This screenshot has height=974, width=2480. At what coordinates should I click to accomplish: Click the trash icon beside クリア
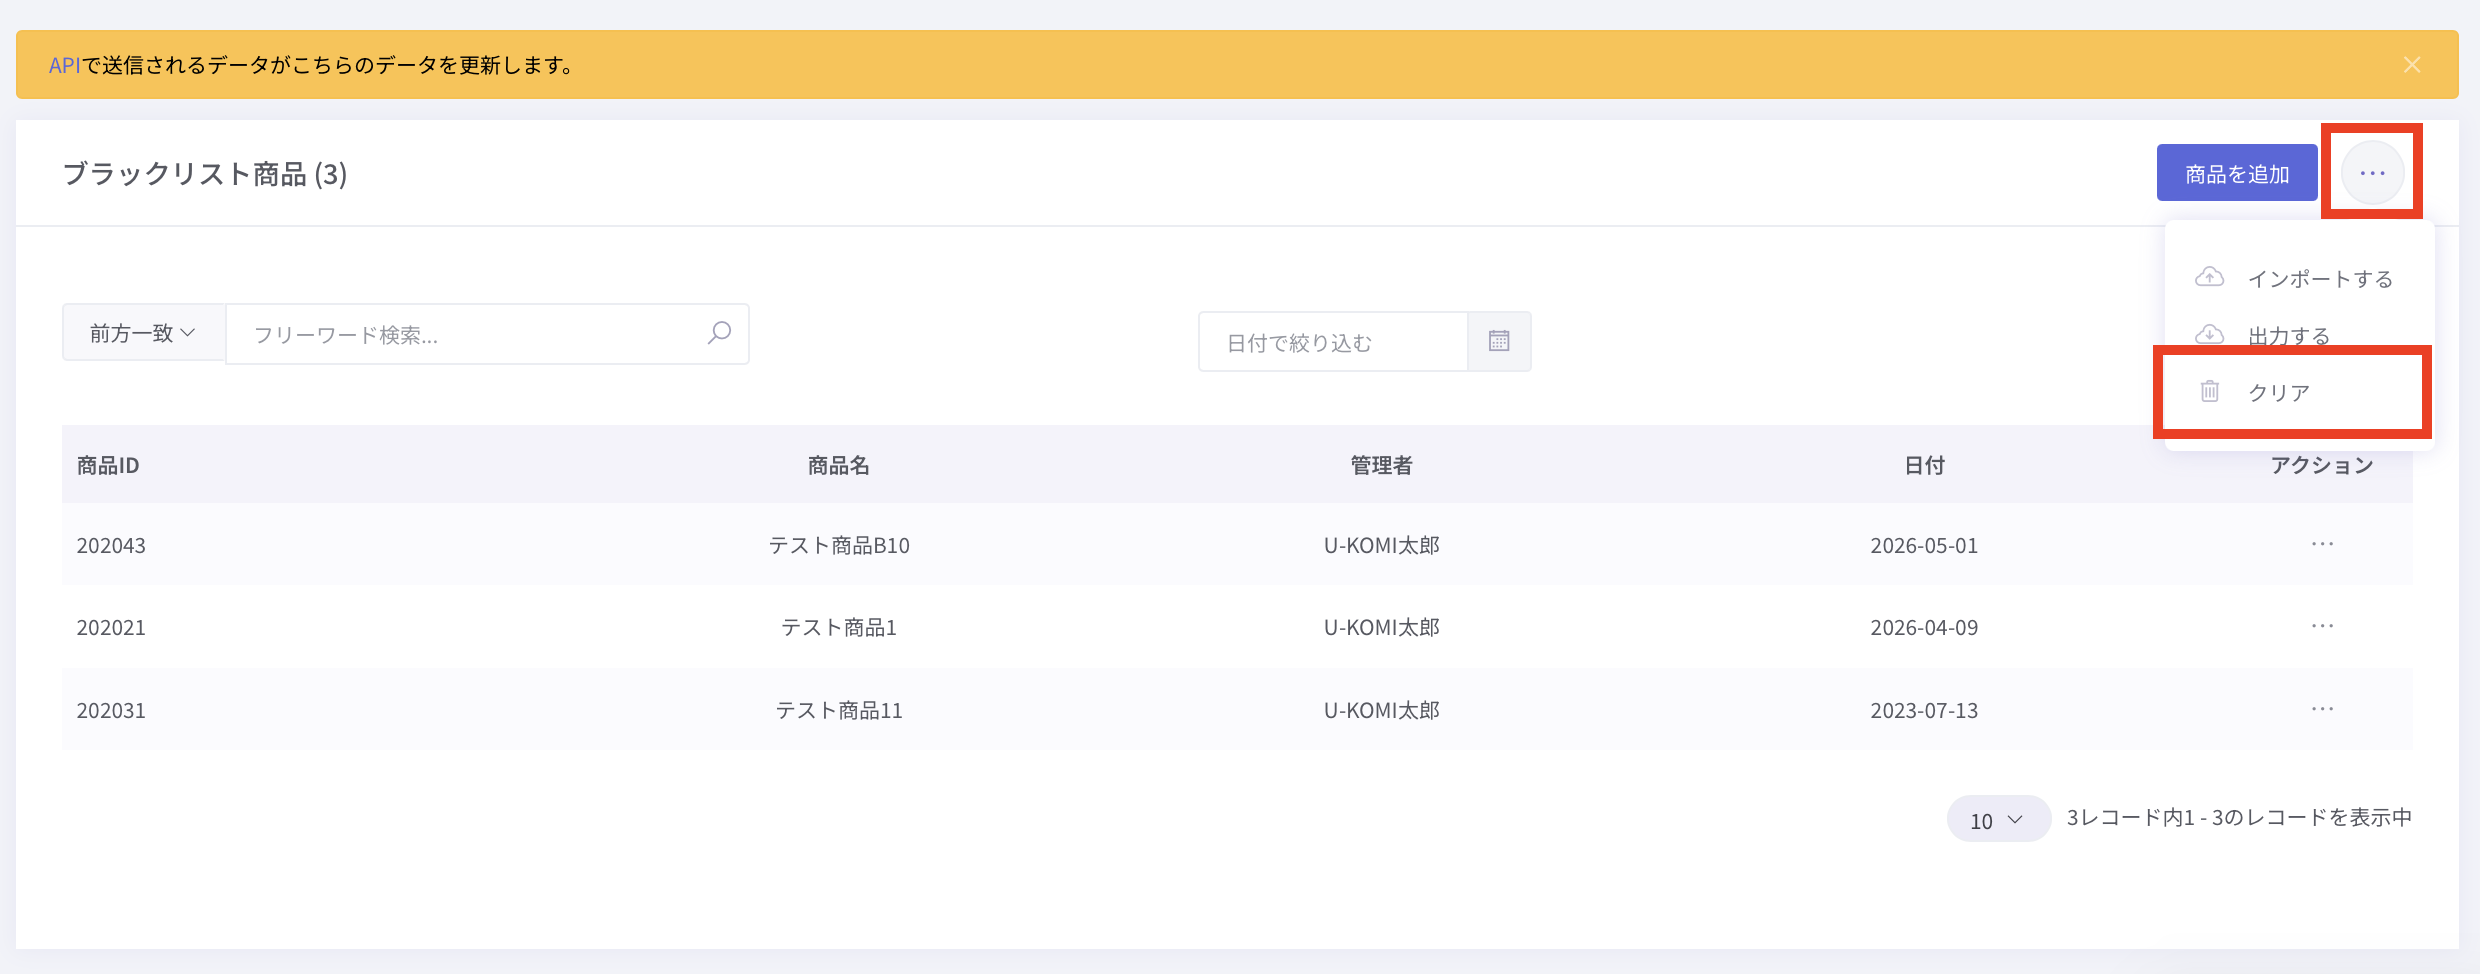(2210, 391)
